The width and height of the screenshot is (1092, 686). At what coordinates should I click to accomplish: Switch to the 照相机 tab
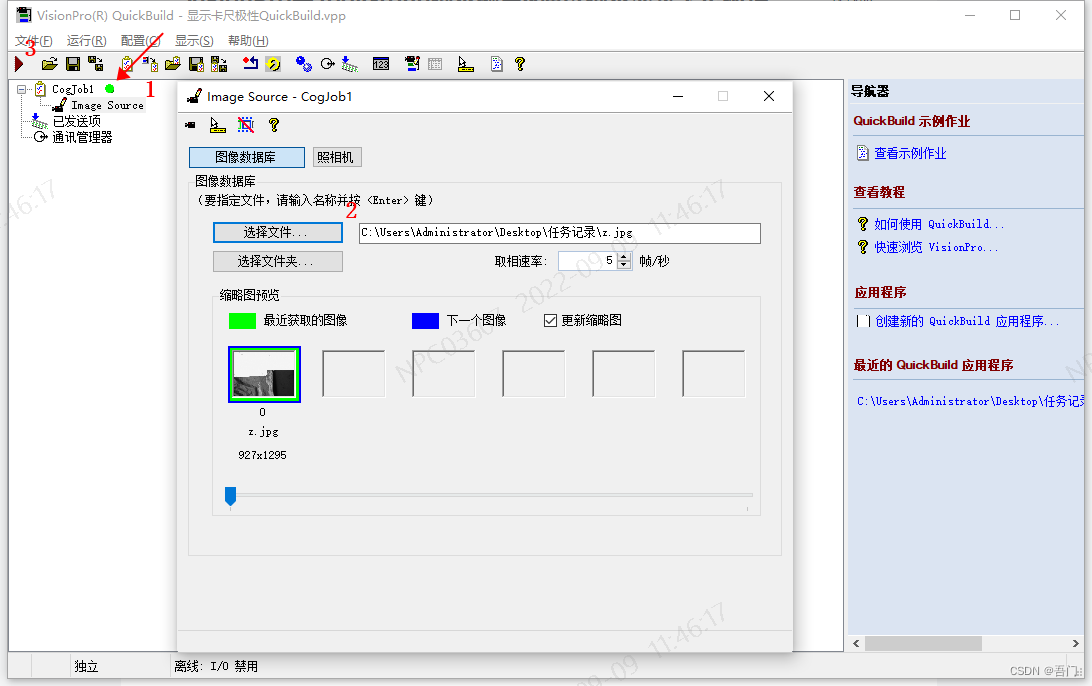coord(336,157)
